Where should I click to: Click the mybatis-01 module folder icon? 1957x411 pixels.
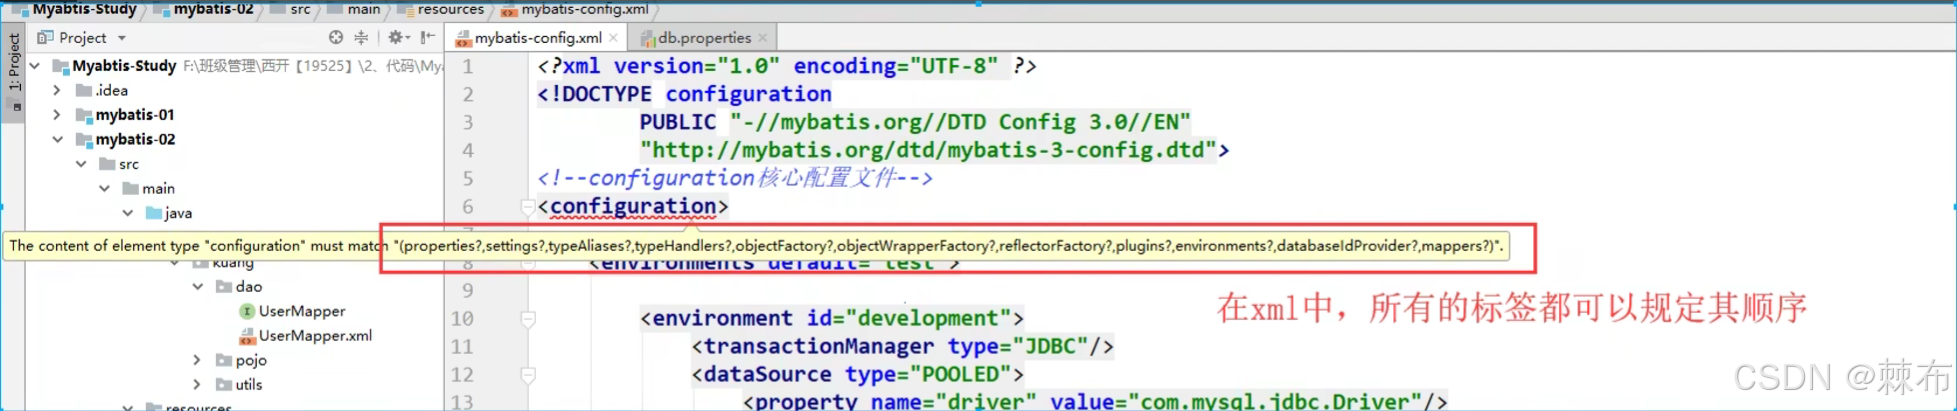(x=84, y=115)
